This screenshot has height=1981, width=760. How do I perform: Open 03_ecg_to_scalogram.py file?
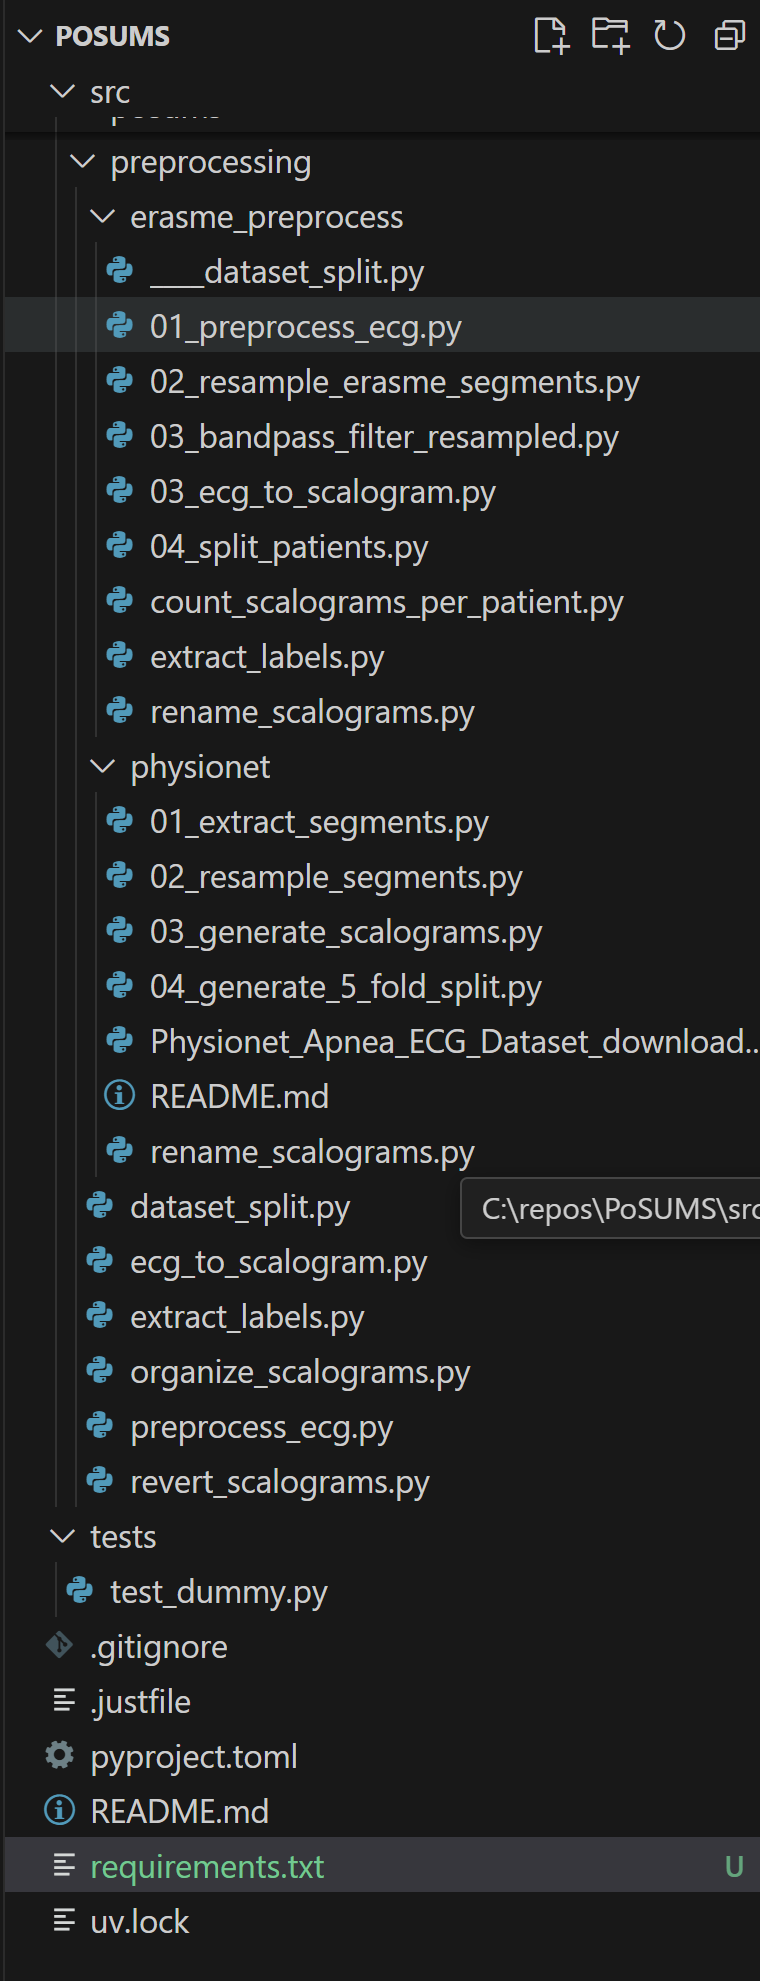[322, 492]
